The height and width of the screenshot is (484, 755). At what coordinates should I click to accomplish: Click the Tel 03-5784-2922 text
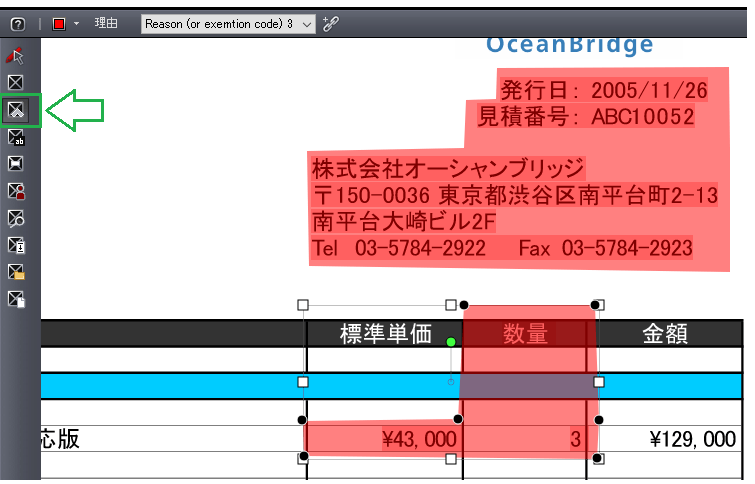point(399,249)
